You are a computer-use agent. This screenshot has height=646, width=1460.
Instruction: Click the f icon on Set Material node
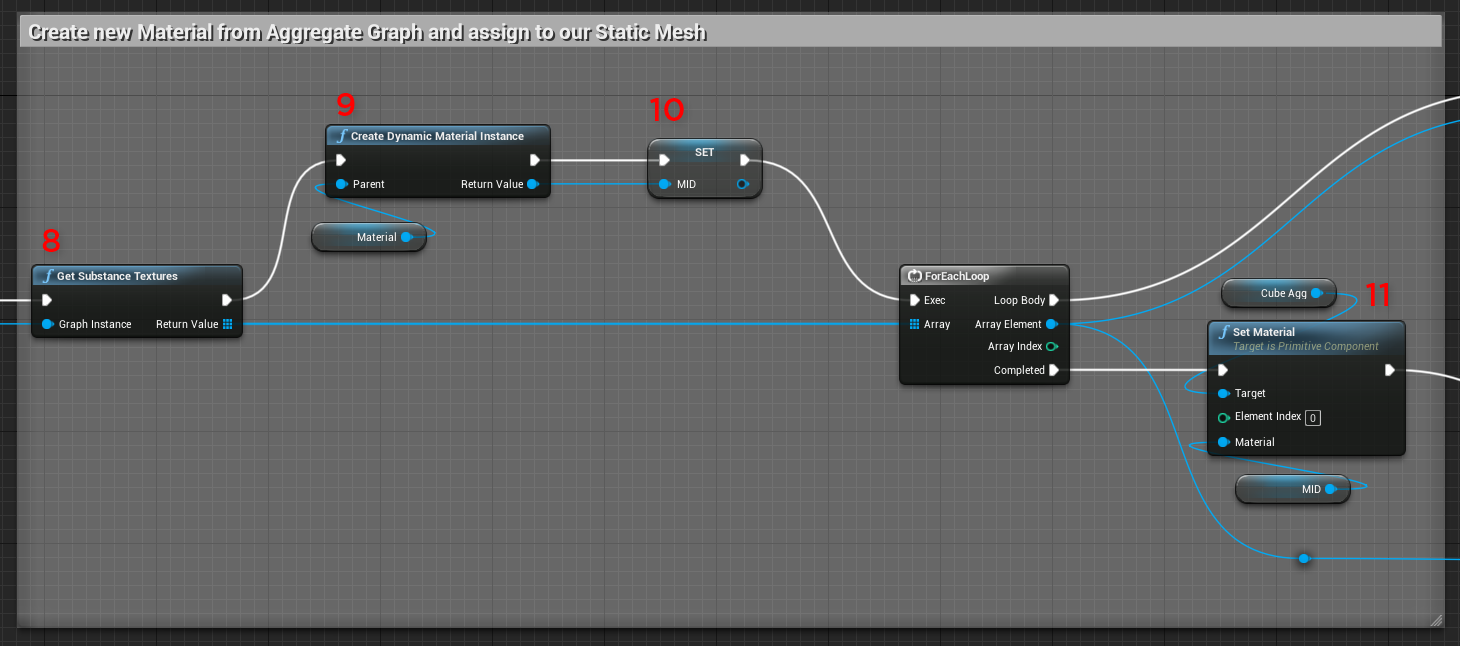click(1223, 331)
